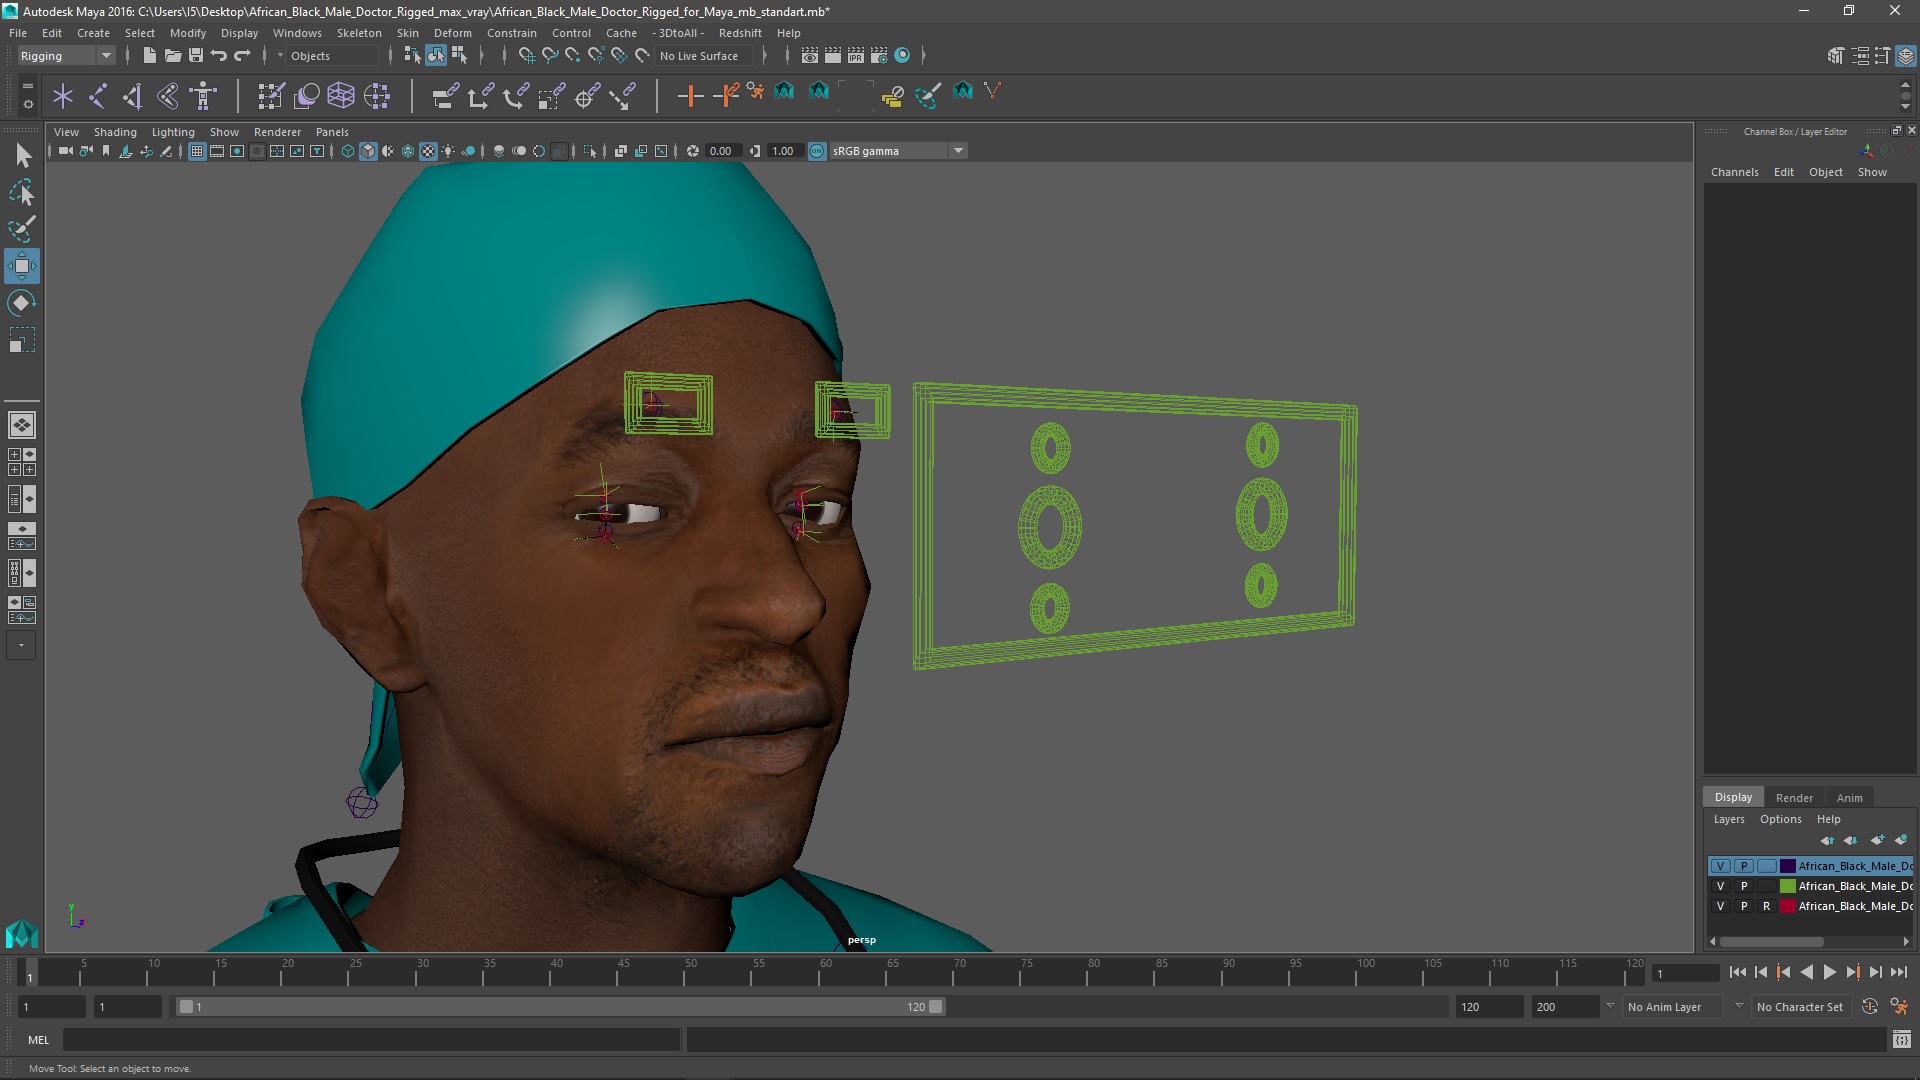
Task: Click the Orient constraint shelf icon
Action: pyautogui.click(x=516, y=96)
